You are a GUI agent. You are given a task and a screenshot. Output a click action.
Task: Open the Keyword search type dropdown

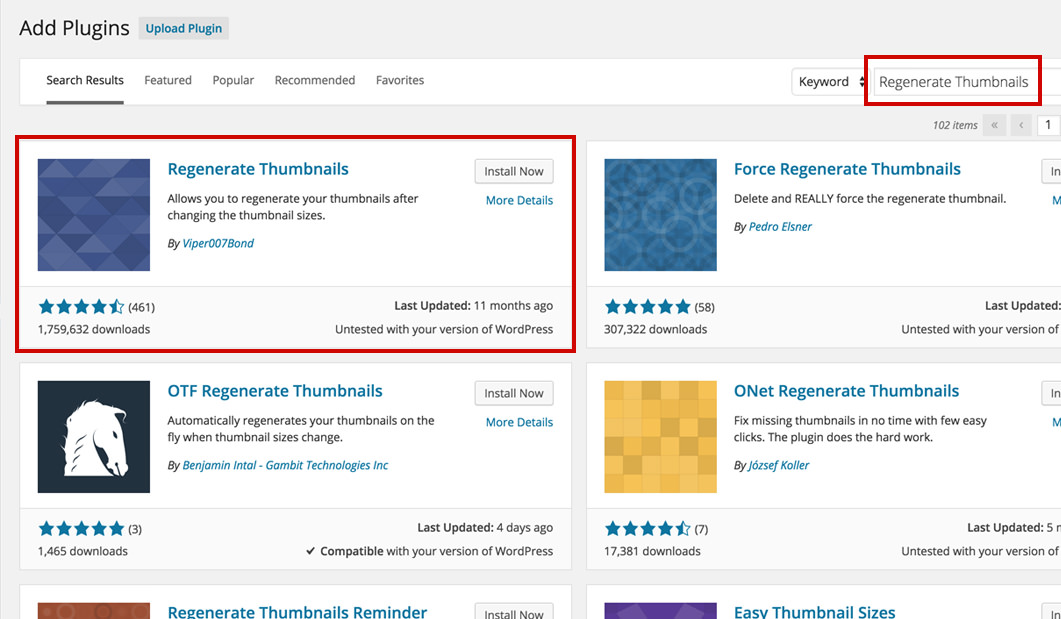tap(830, 82)
